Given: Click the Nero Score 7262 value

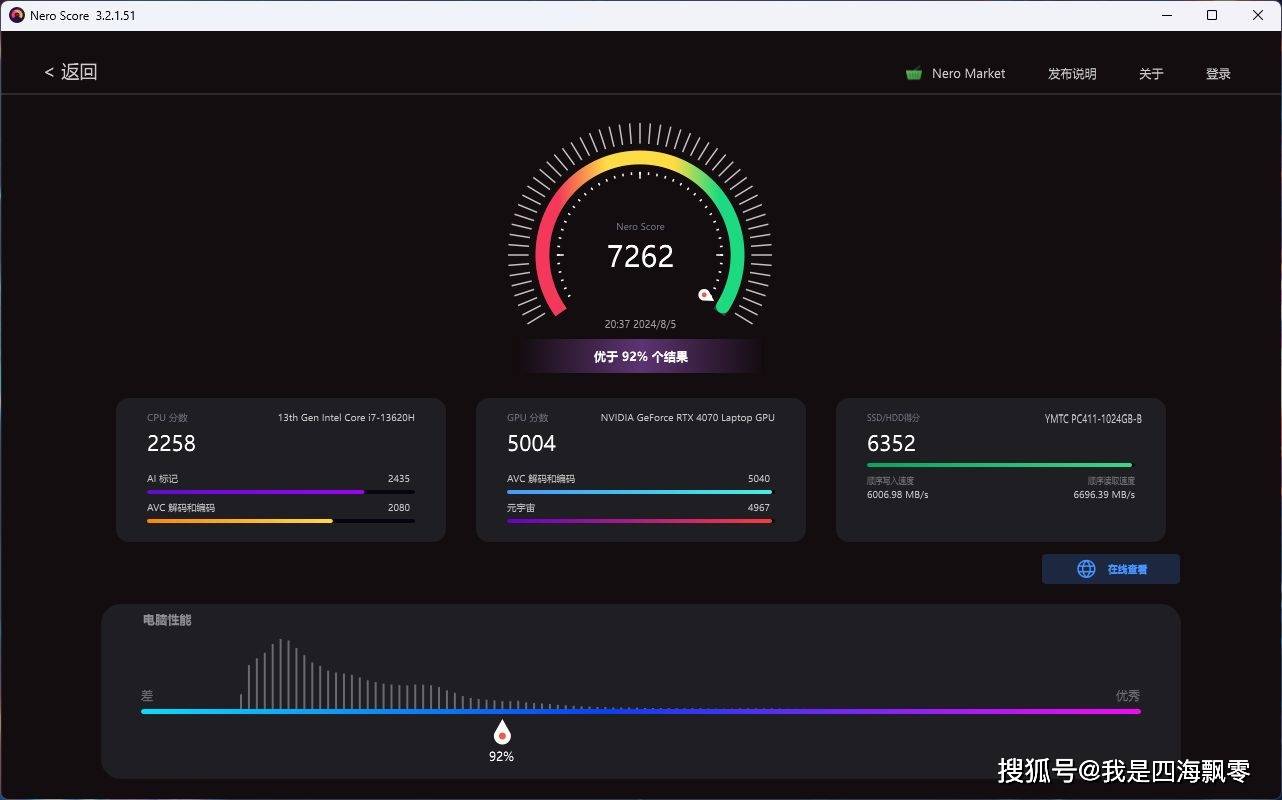Looking at the screenshot, I should [x=640, y=257].
